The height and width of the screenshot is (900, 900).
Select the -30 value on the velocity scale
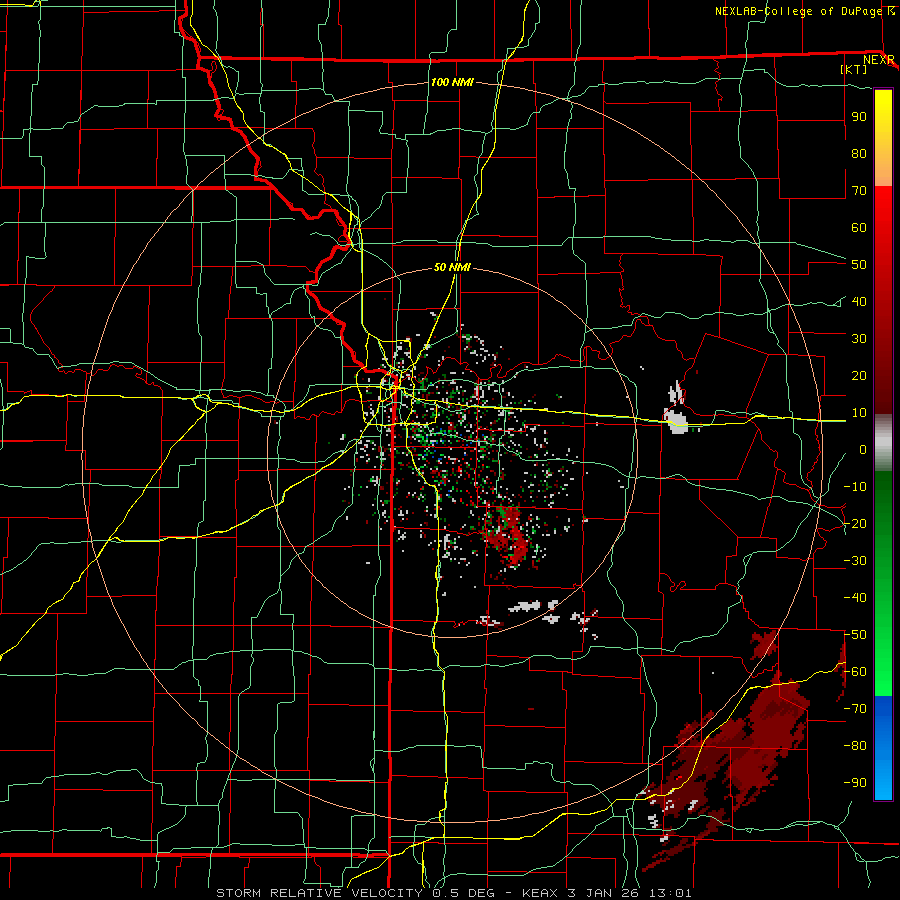855,561
